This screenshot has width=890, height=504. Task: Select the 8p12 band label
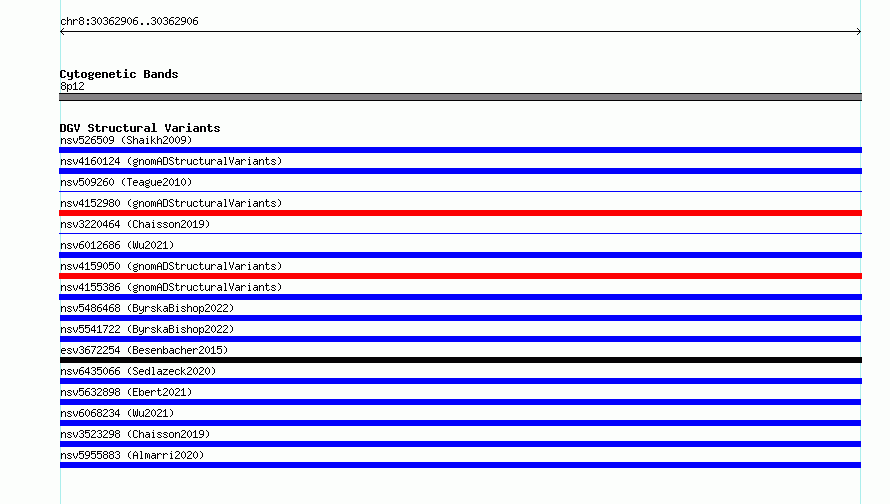point(72,86)
